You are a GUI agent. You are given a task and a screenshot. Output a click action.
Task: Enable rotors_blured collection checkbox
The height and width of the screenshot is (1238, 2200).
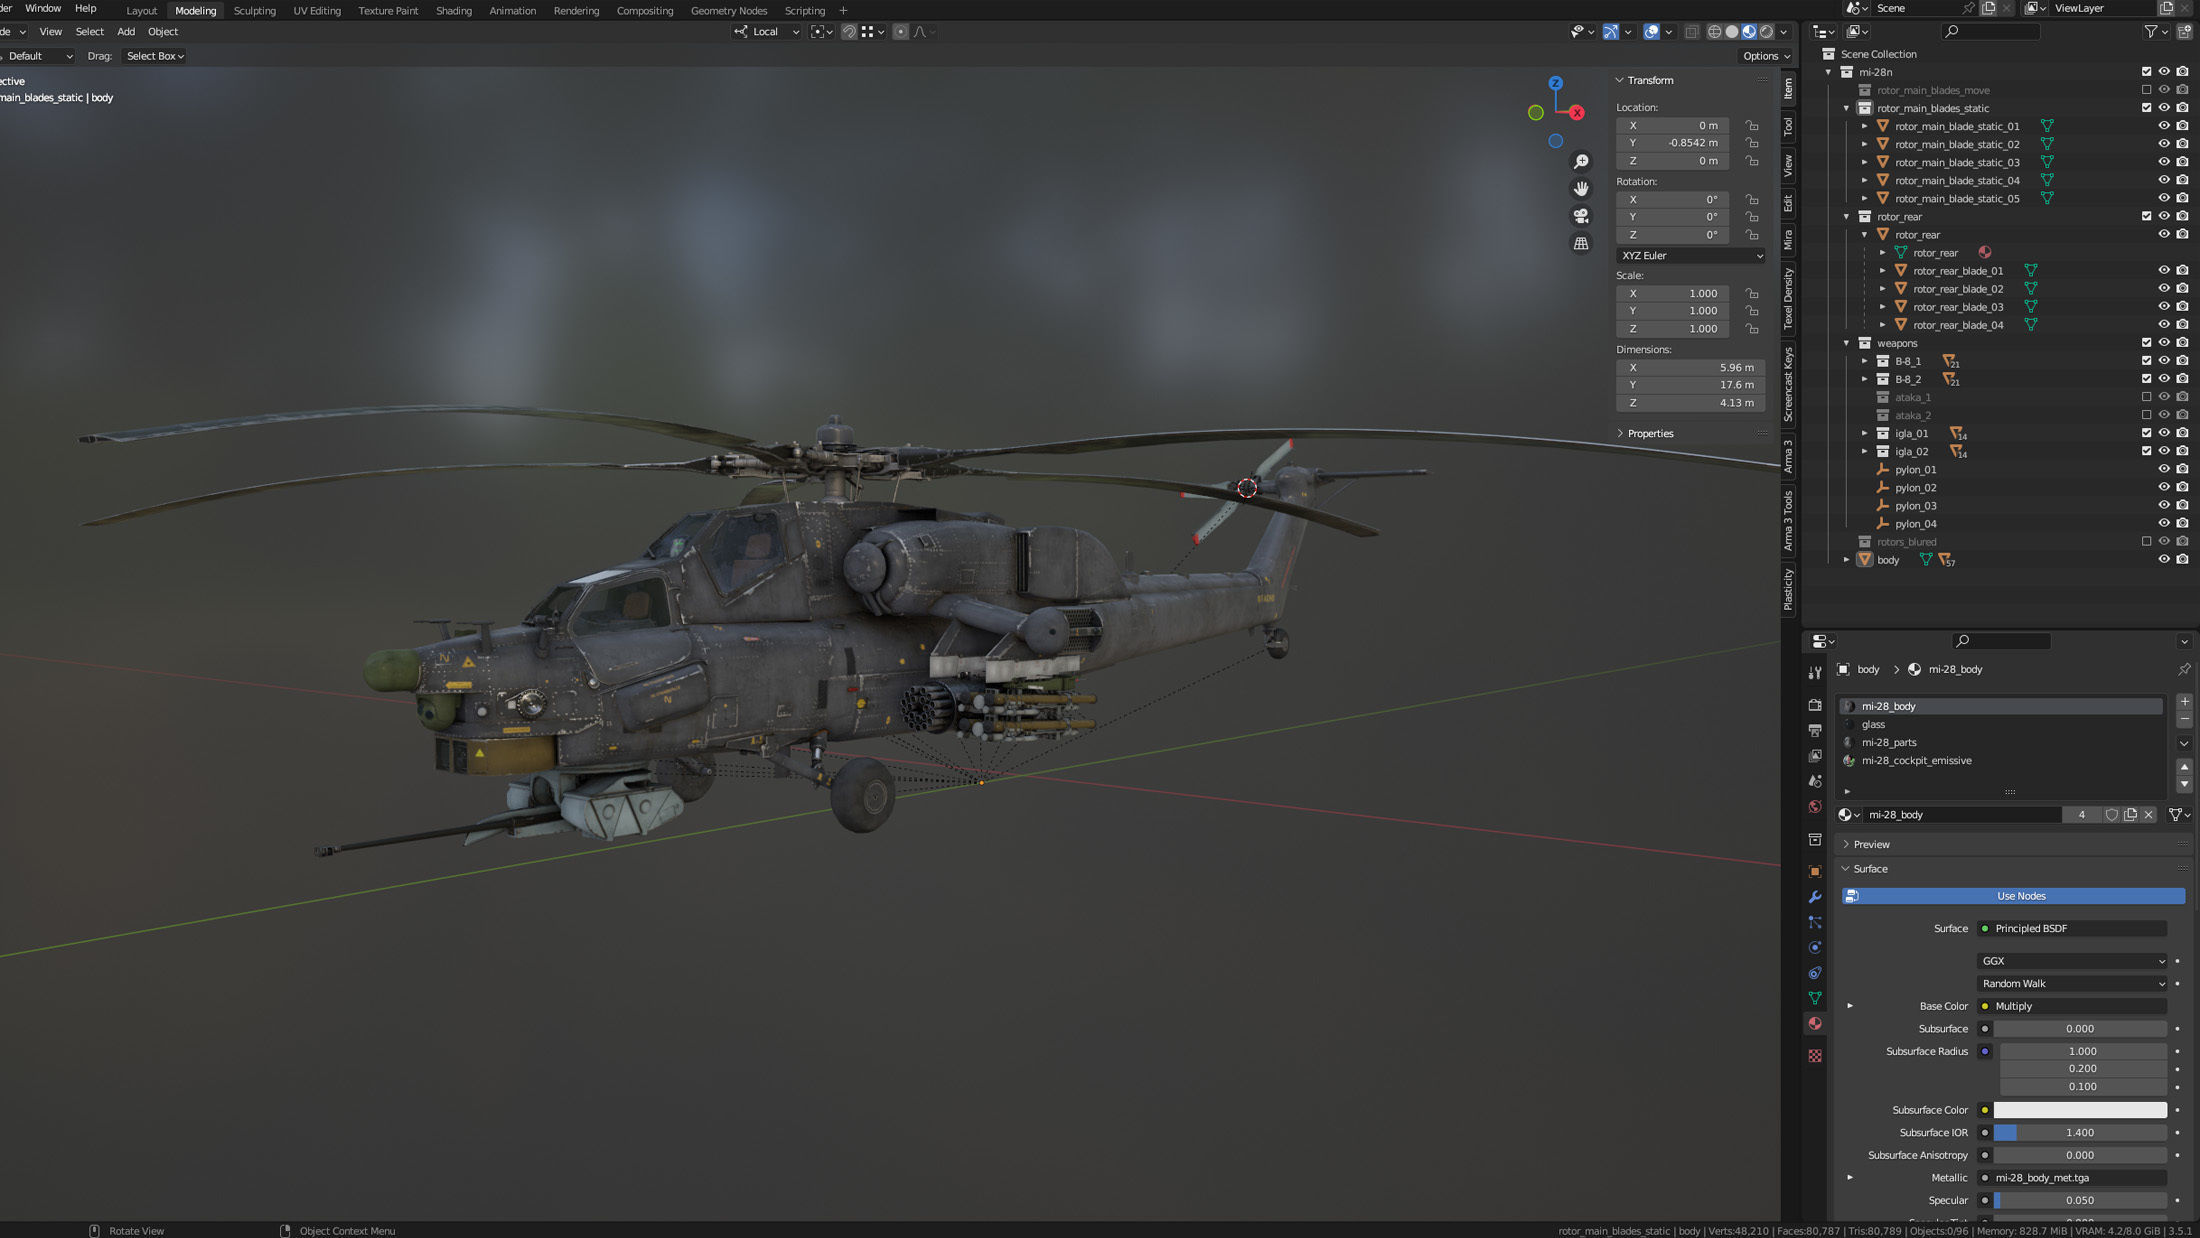coord(2146,542)
